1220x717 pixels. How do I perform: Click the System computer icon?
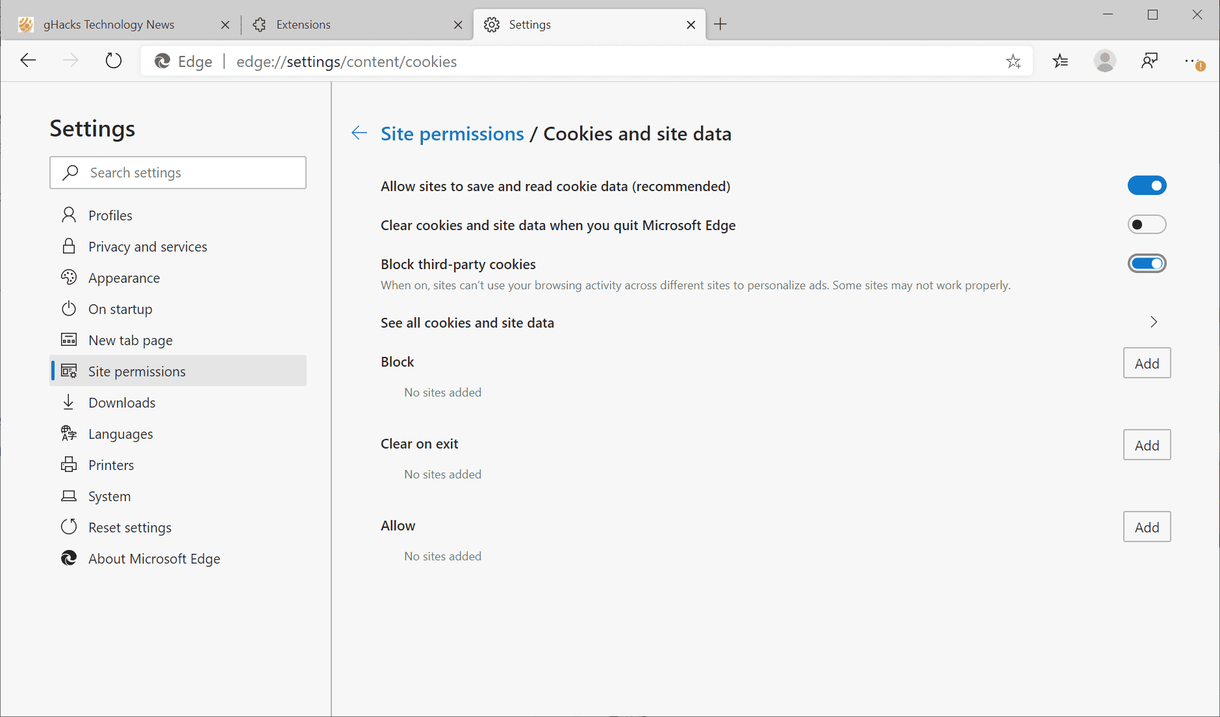point(69,496)
